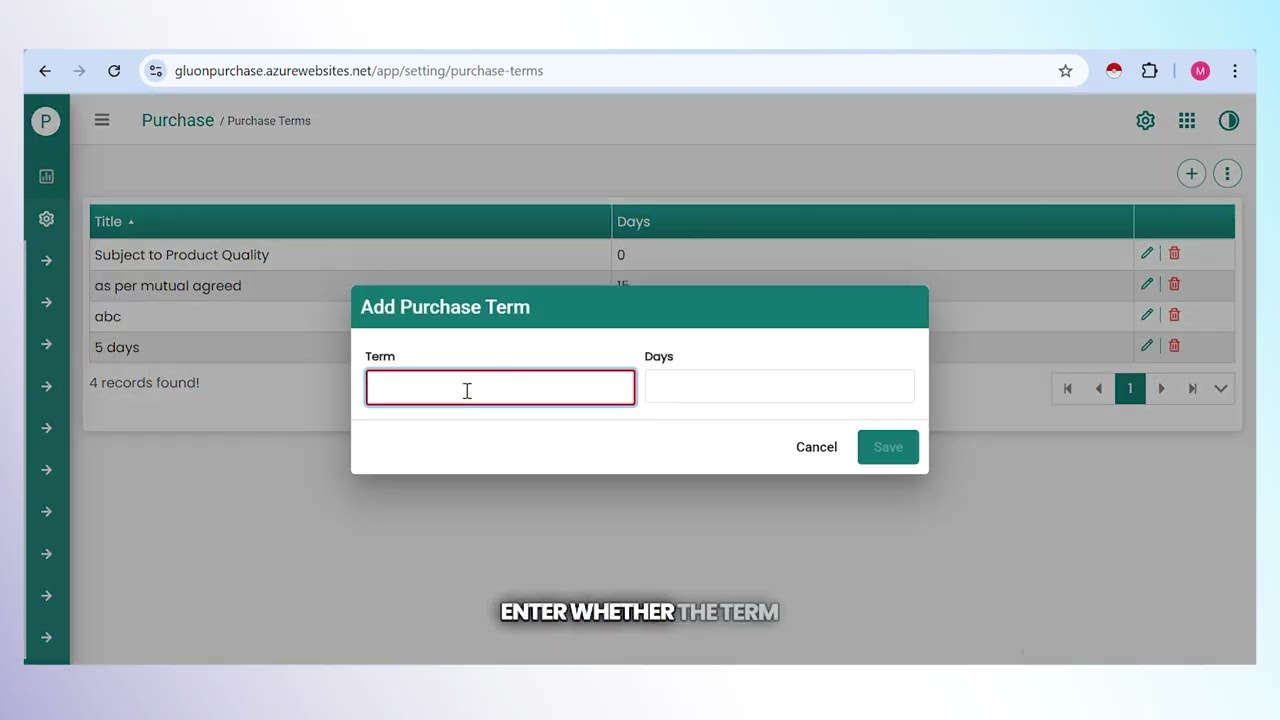The height and width of the screenshot is (720, 1280).
Task: Go back with browser back arrow
Action: [x=45, y=71]
